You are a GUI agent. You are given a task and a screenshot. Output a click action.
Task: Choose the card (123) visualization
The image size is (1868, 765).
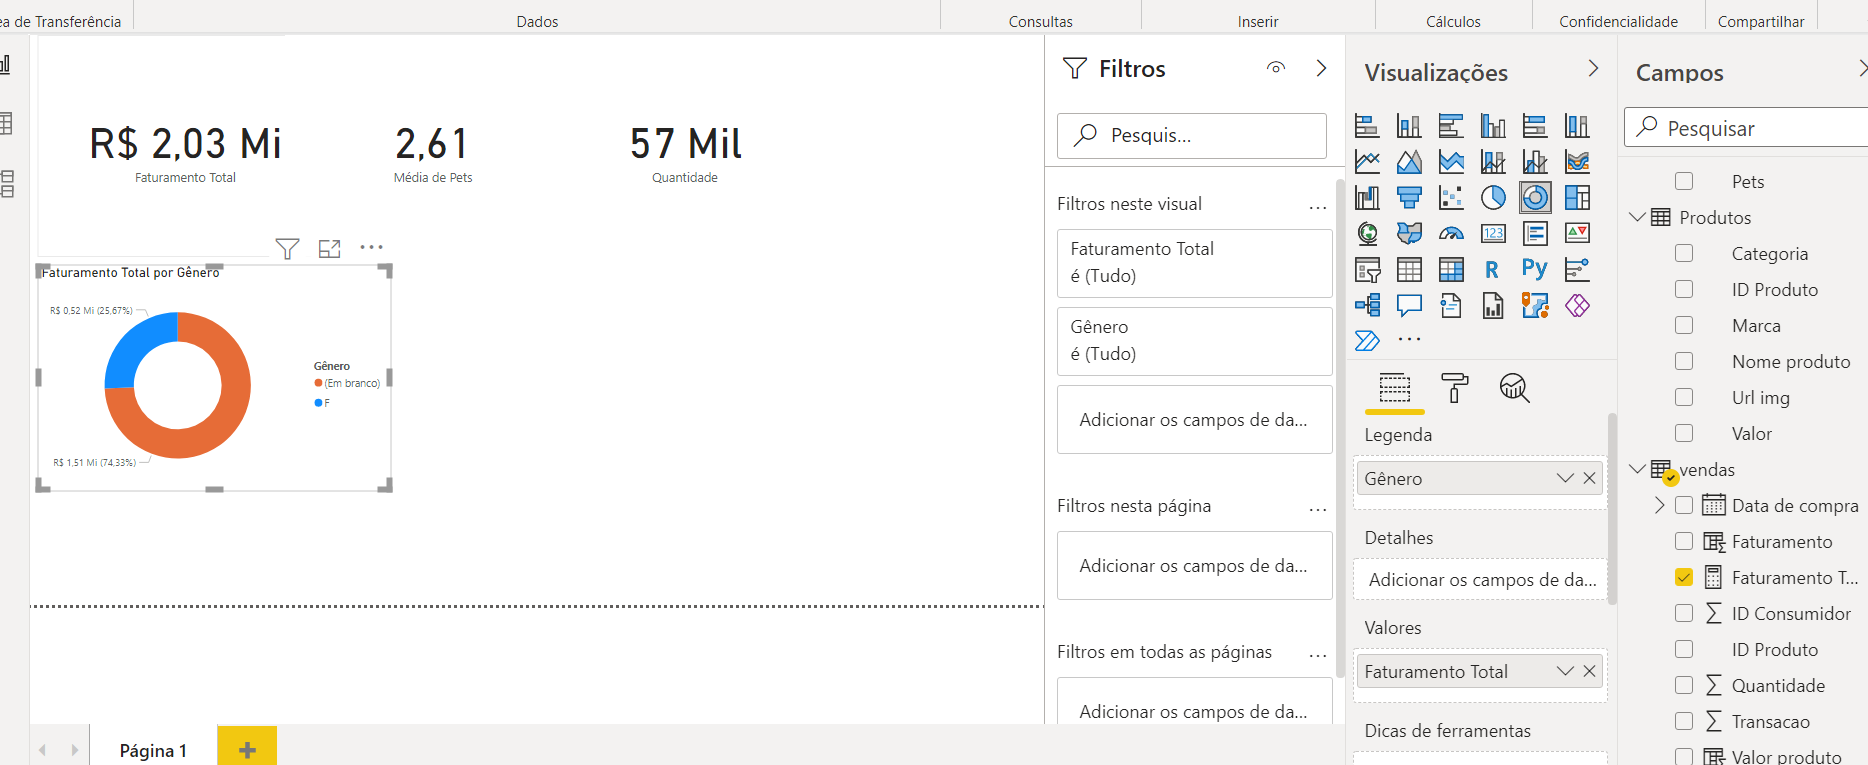click(1493, 234)
